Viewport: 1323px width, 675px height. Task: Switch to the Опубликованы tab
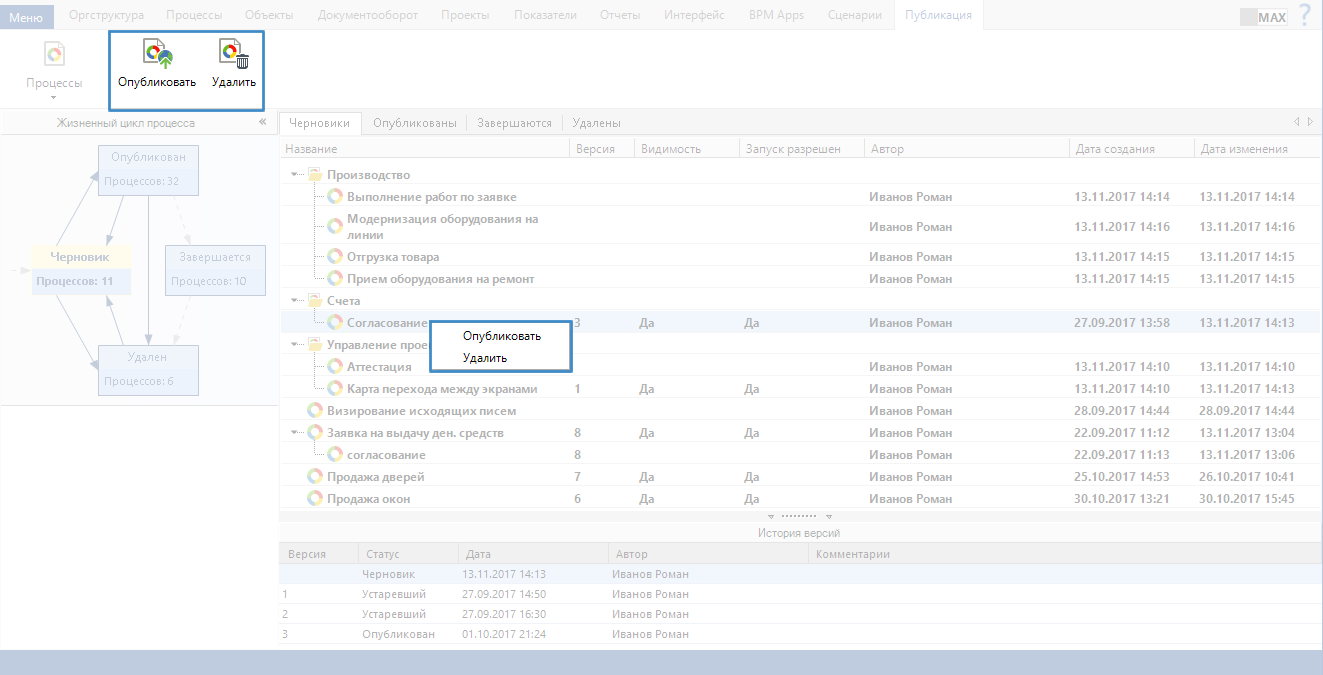point(414,123)
